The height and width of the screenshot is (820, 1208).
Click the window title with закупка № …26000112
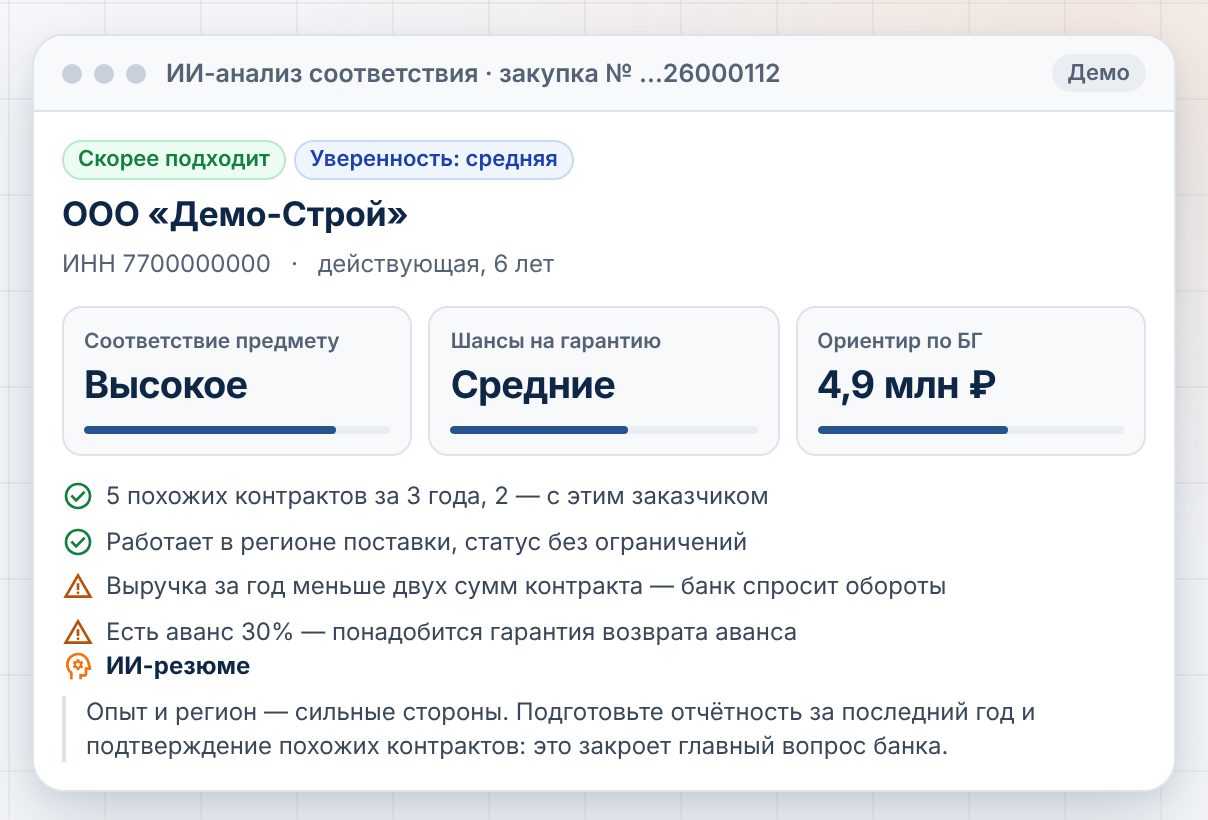[473, 74]
